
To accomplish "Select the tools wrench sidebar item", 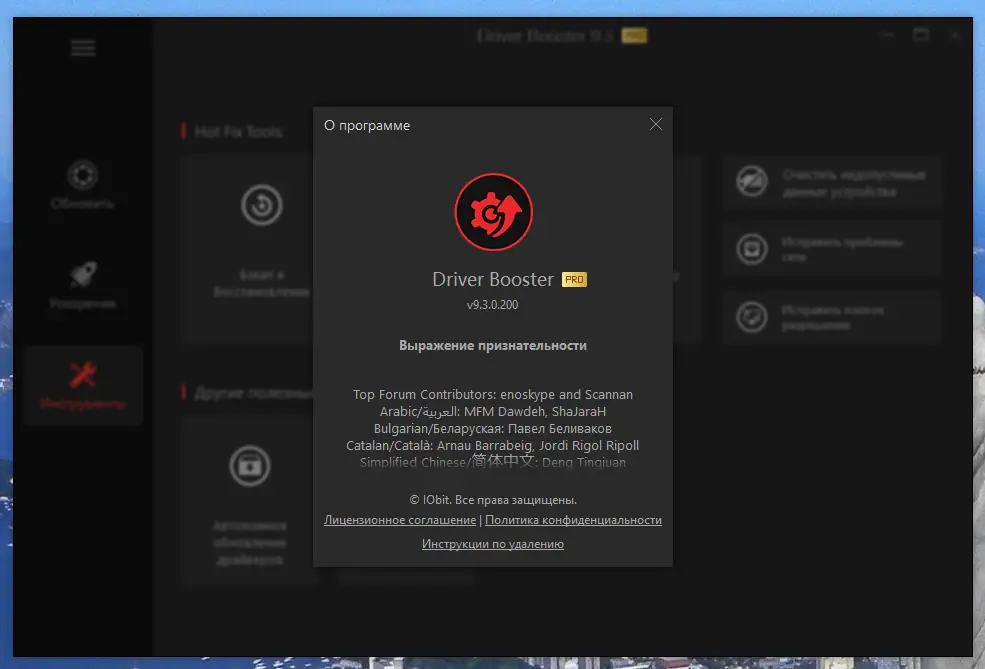I will tap(83, 384).
